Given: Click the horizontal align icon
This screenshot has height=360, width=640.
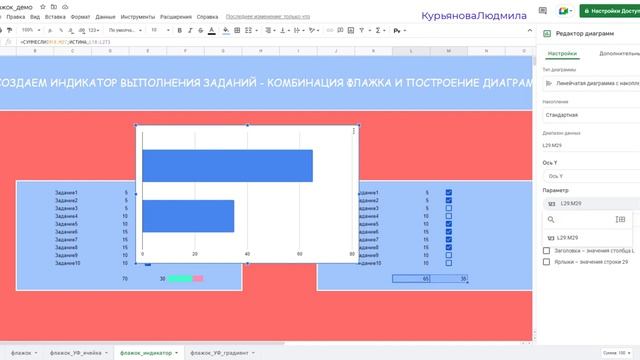Looking at the screenshot, I should [268, 30].
